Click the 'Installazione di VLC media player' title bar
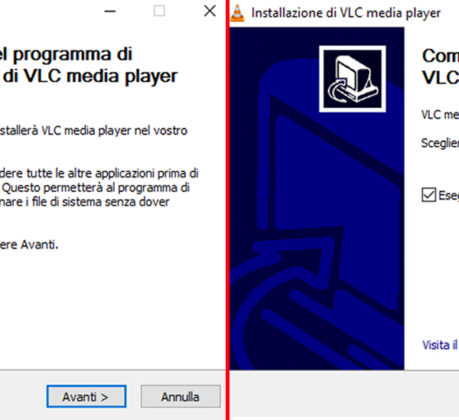The height and width of the screenshot is (420, 459). [346, 13]
